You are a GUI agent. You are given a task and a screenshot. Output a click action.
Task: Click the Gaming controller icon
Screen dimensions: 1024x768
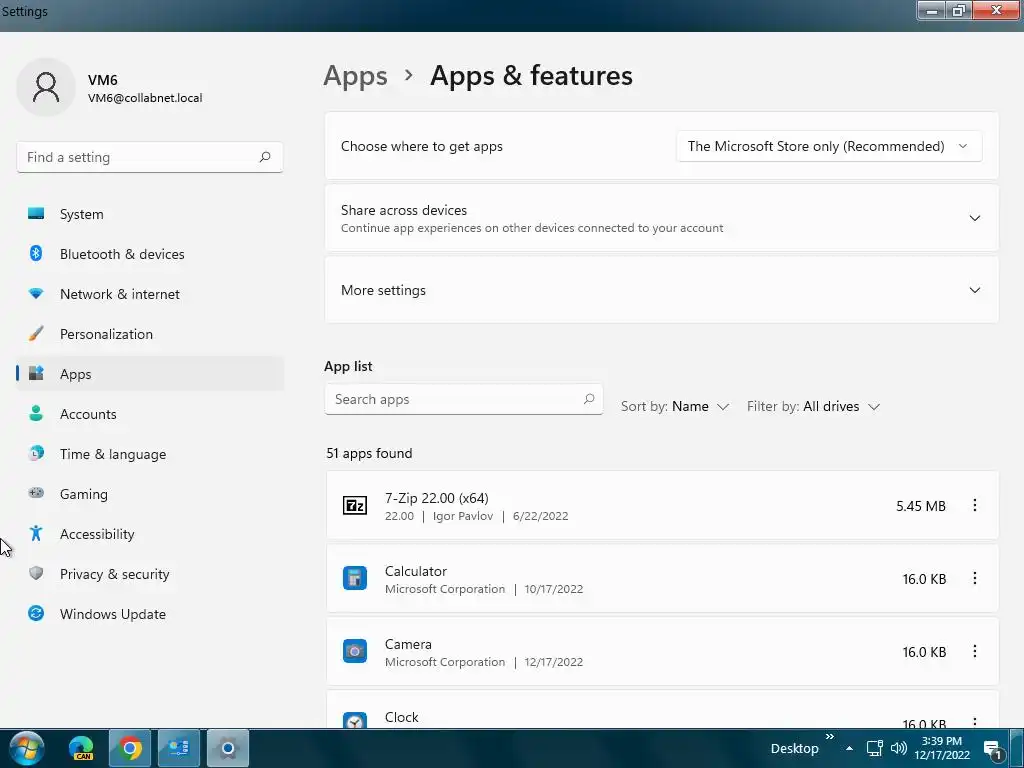pos(36,493)
